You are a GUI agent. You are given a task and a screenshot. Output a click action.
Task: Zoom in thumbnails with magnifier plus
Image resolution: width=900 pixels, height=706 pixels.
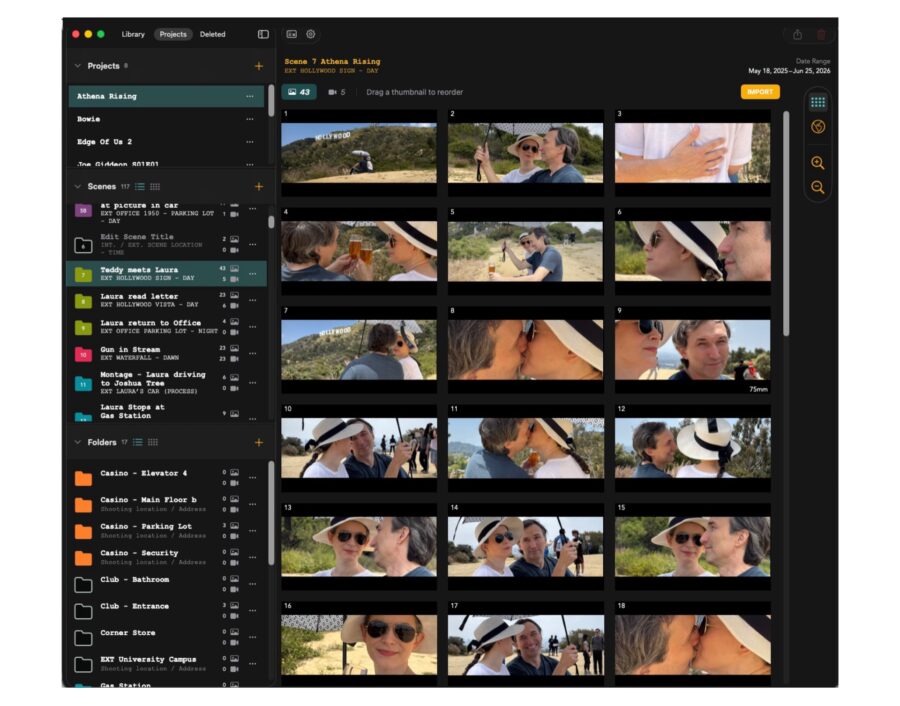(x=818, y=163)
